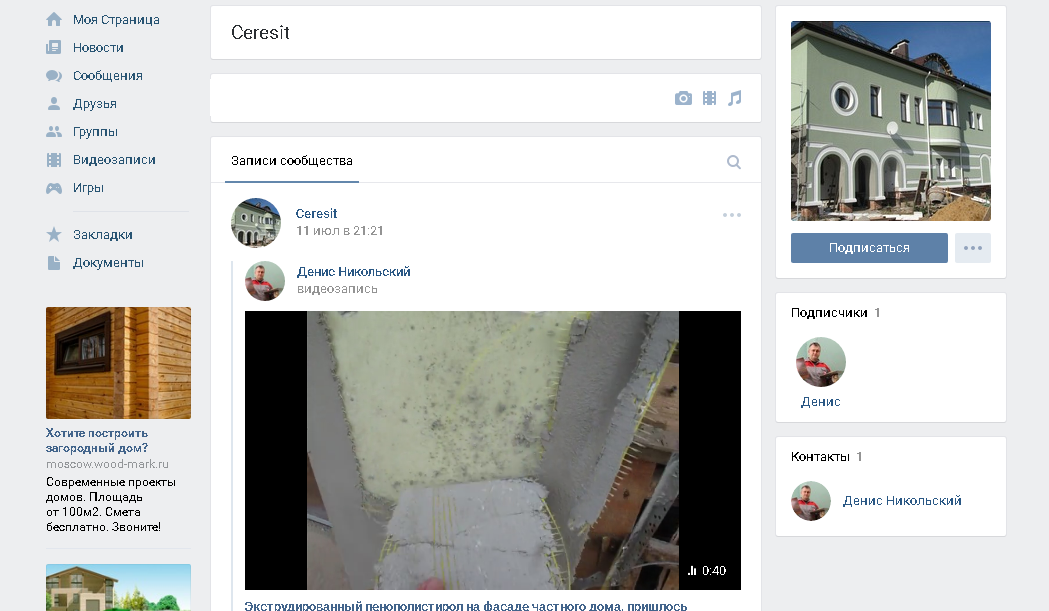Open Группы in sidebar

click(x=96, y=132)
